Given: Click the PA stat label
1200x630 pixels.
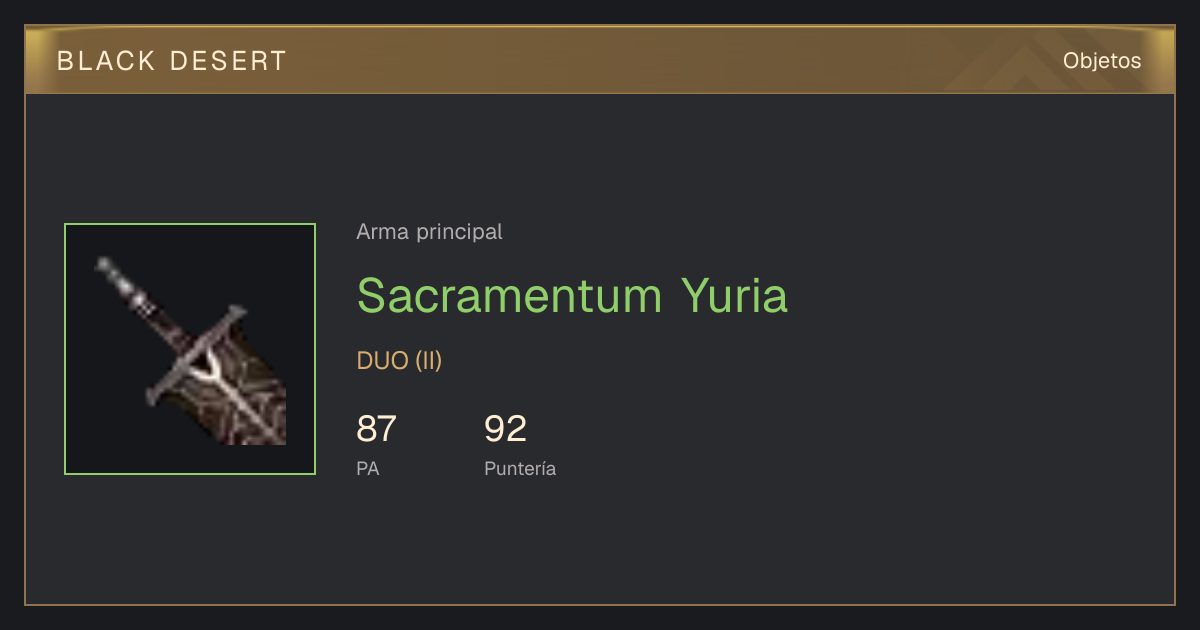Looking at the screenshot, I should coord(368,468).
